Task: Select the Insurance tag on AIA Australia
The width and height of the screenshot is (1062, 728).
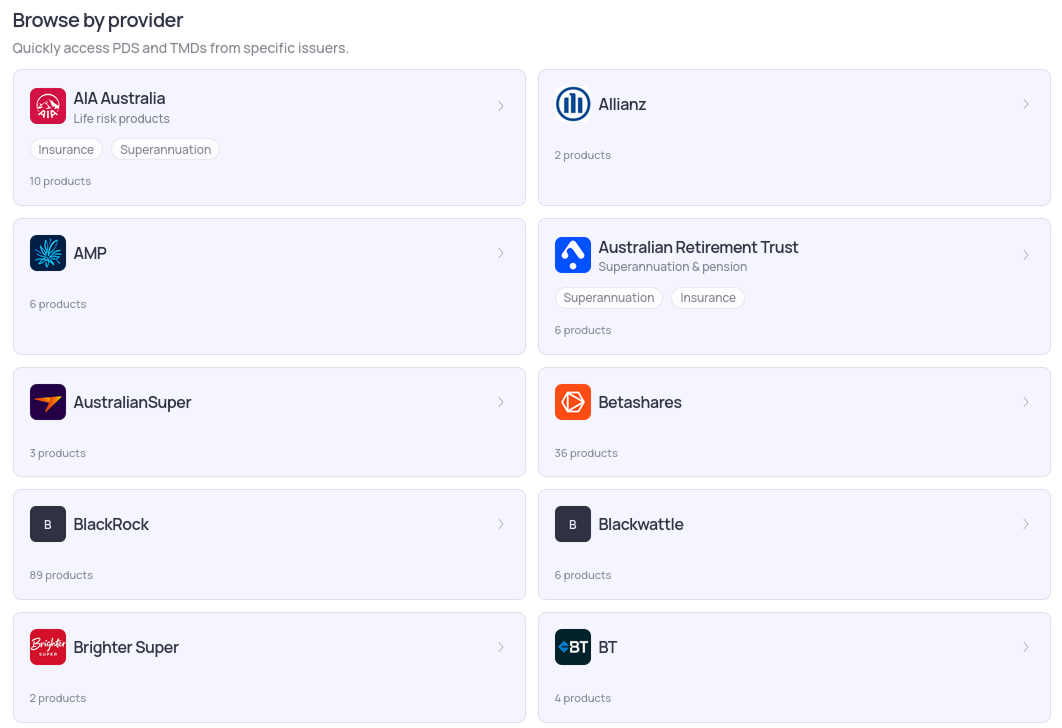Action: [x=66, y=150]
